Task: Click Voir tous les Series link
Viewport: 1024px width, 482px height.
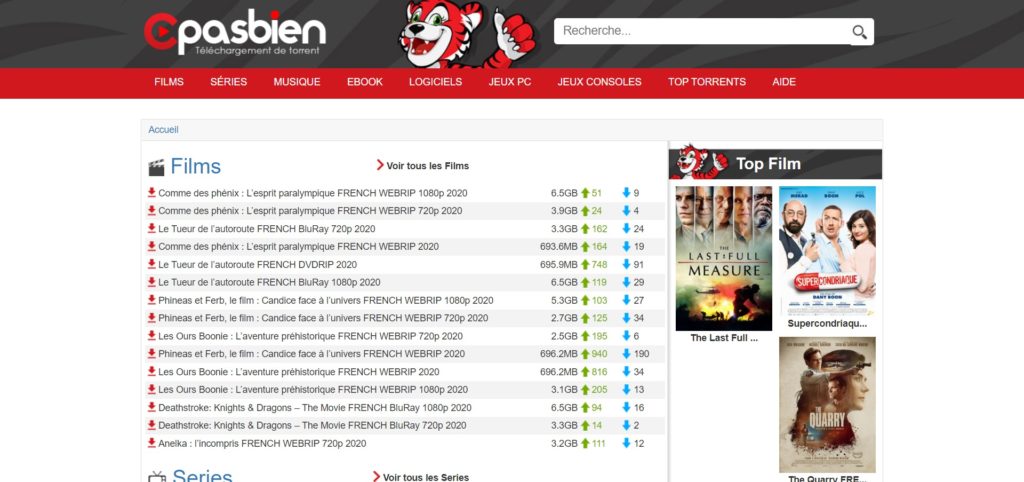Action: pyautogui.click(x=426, y=477)
